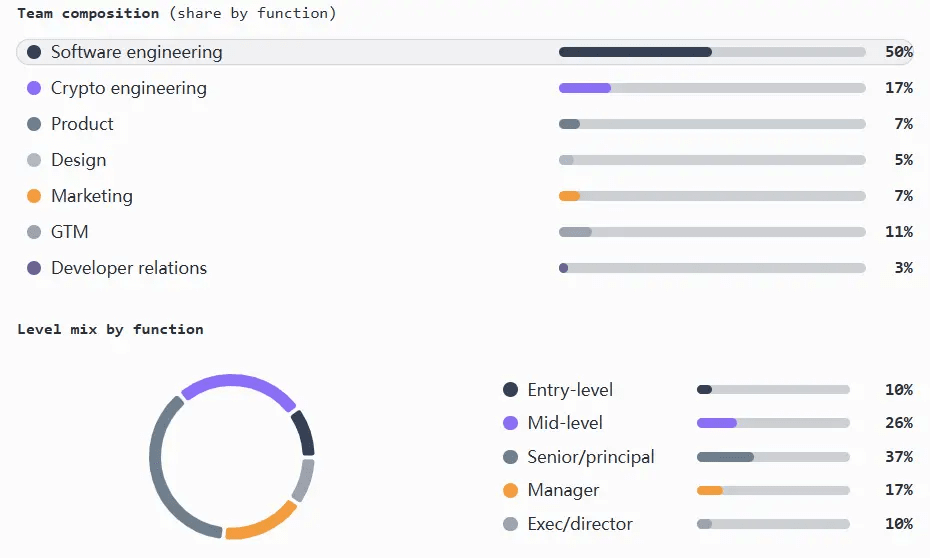Click the Senior/principal legend label
The height and width of the screenshot is (558, 930).
pos(591,457)
